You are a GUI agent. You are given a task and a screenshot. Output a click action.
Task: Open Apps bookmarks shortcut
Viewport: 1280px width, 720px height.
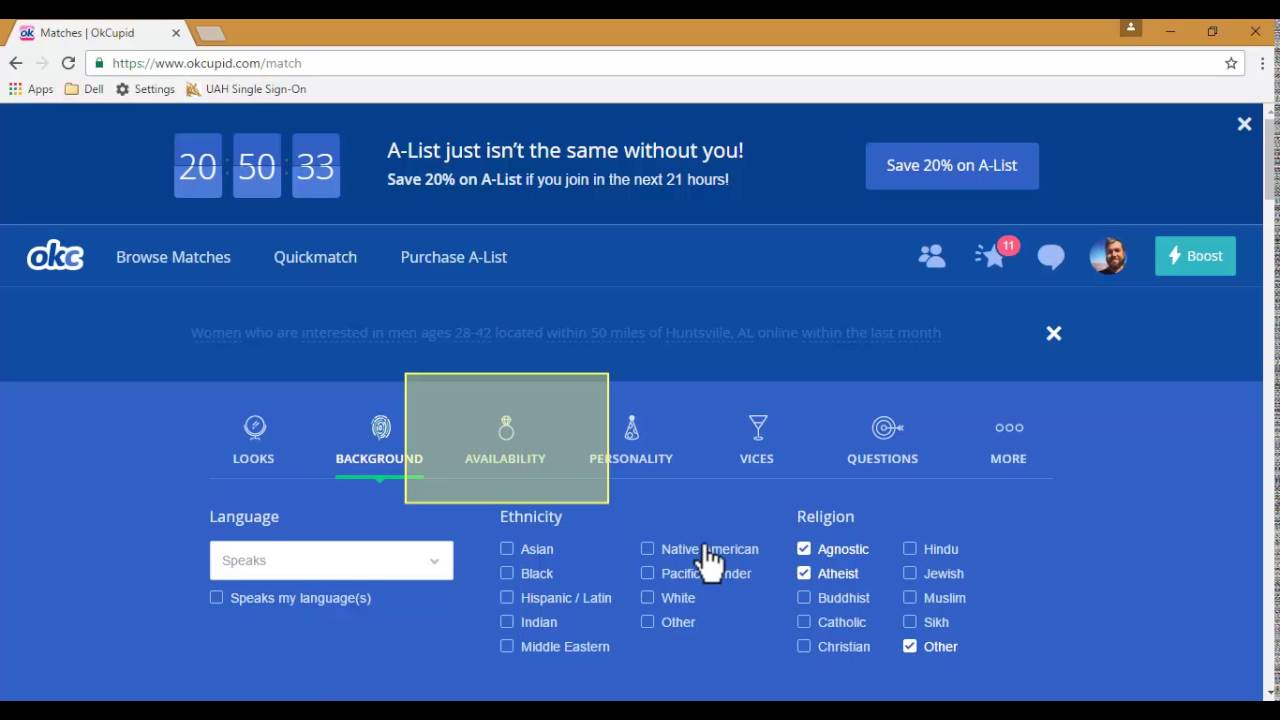(x=31, y=89)
